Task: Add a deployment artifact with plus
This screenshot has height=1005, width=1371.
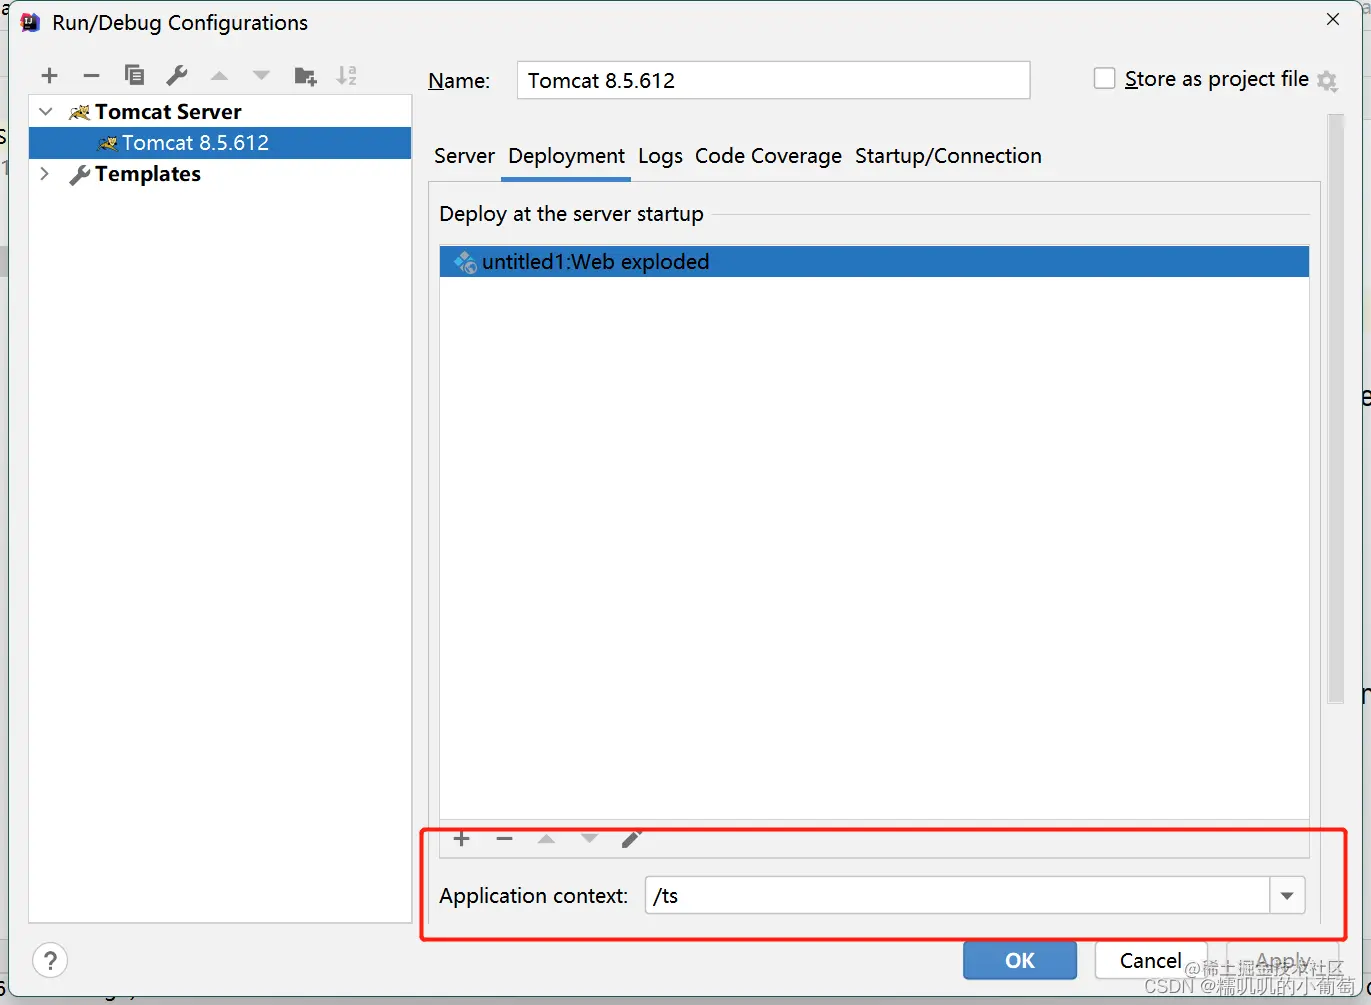Action: pyautogui.click(x=461, y=839)
